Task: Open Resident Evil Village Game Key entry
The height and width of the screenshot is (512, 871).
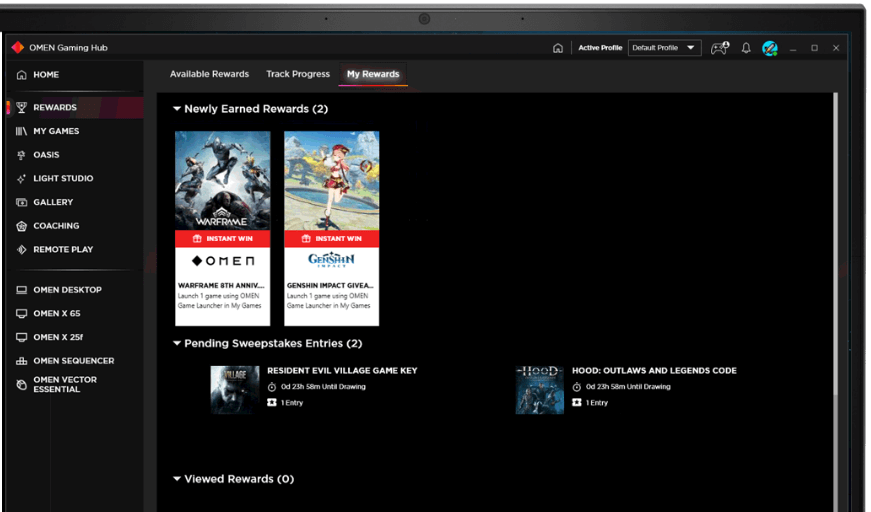Action: (x=342, y=371)
